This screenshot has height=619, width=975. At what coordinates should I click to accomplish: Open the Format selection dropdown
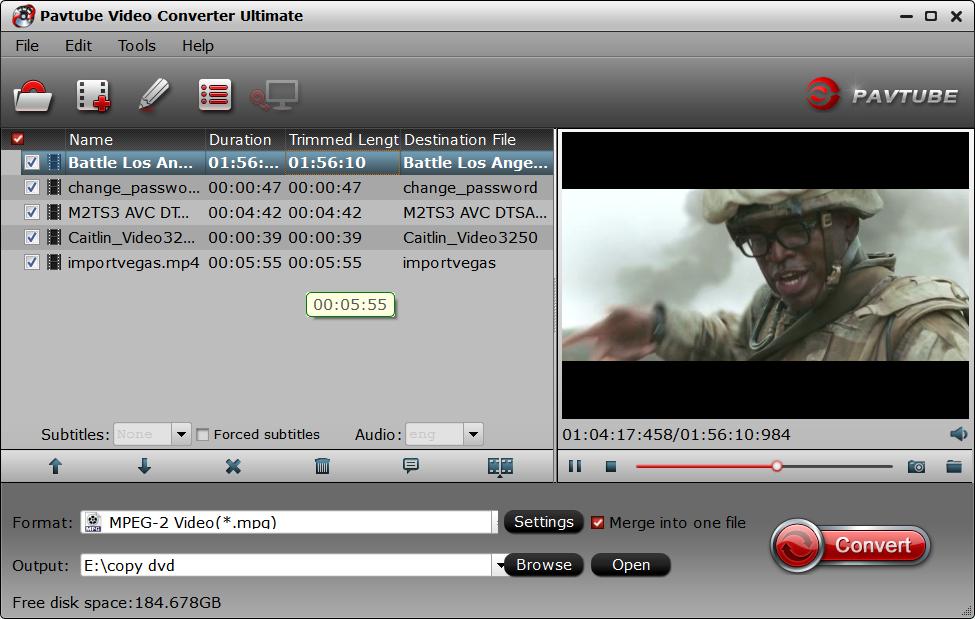(x=496, y=522)
